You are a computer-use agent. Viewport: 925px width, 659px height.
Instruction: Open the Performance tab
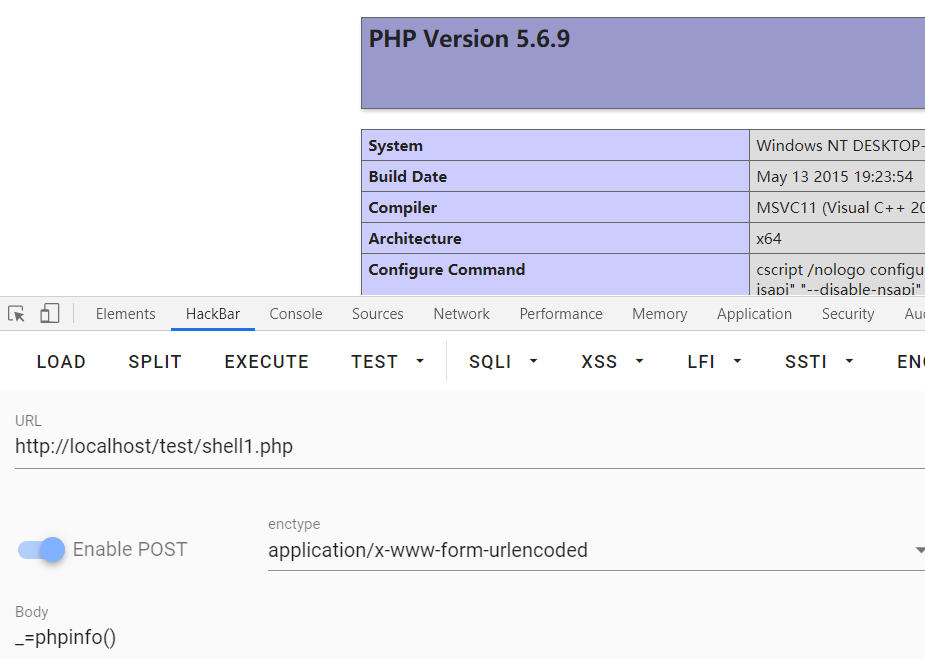560,314
